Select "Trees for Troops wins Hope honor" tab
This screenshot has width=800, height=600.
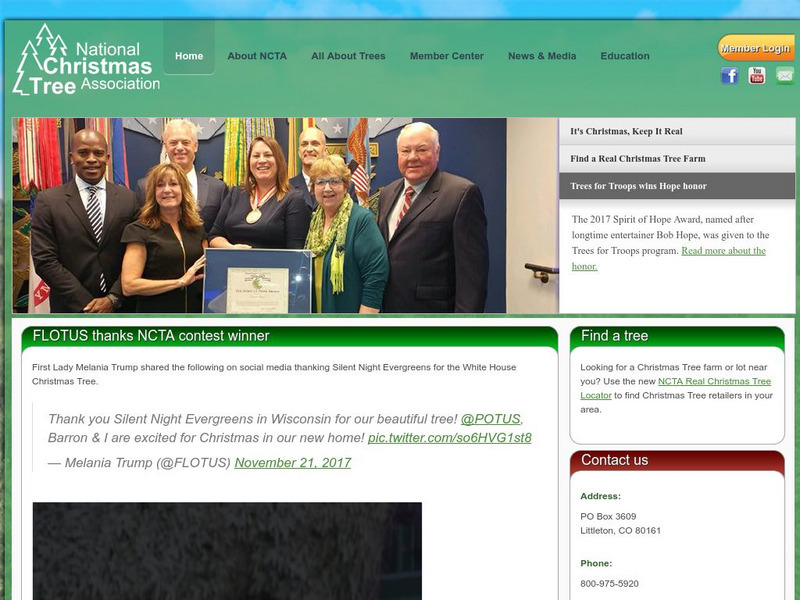click(677, 186)
